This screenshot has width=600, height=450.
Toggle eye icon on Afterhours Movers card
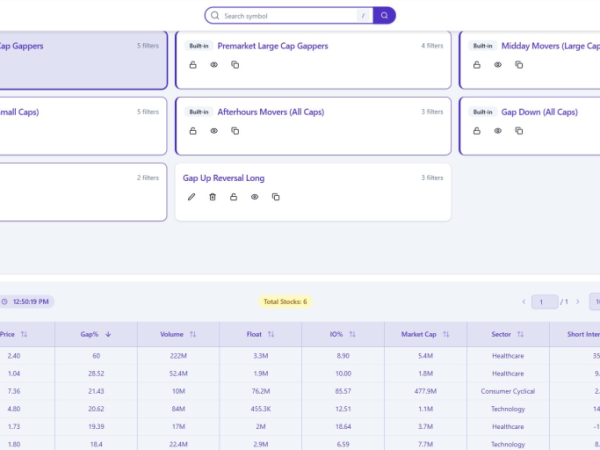point(214,131)
